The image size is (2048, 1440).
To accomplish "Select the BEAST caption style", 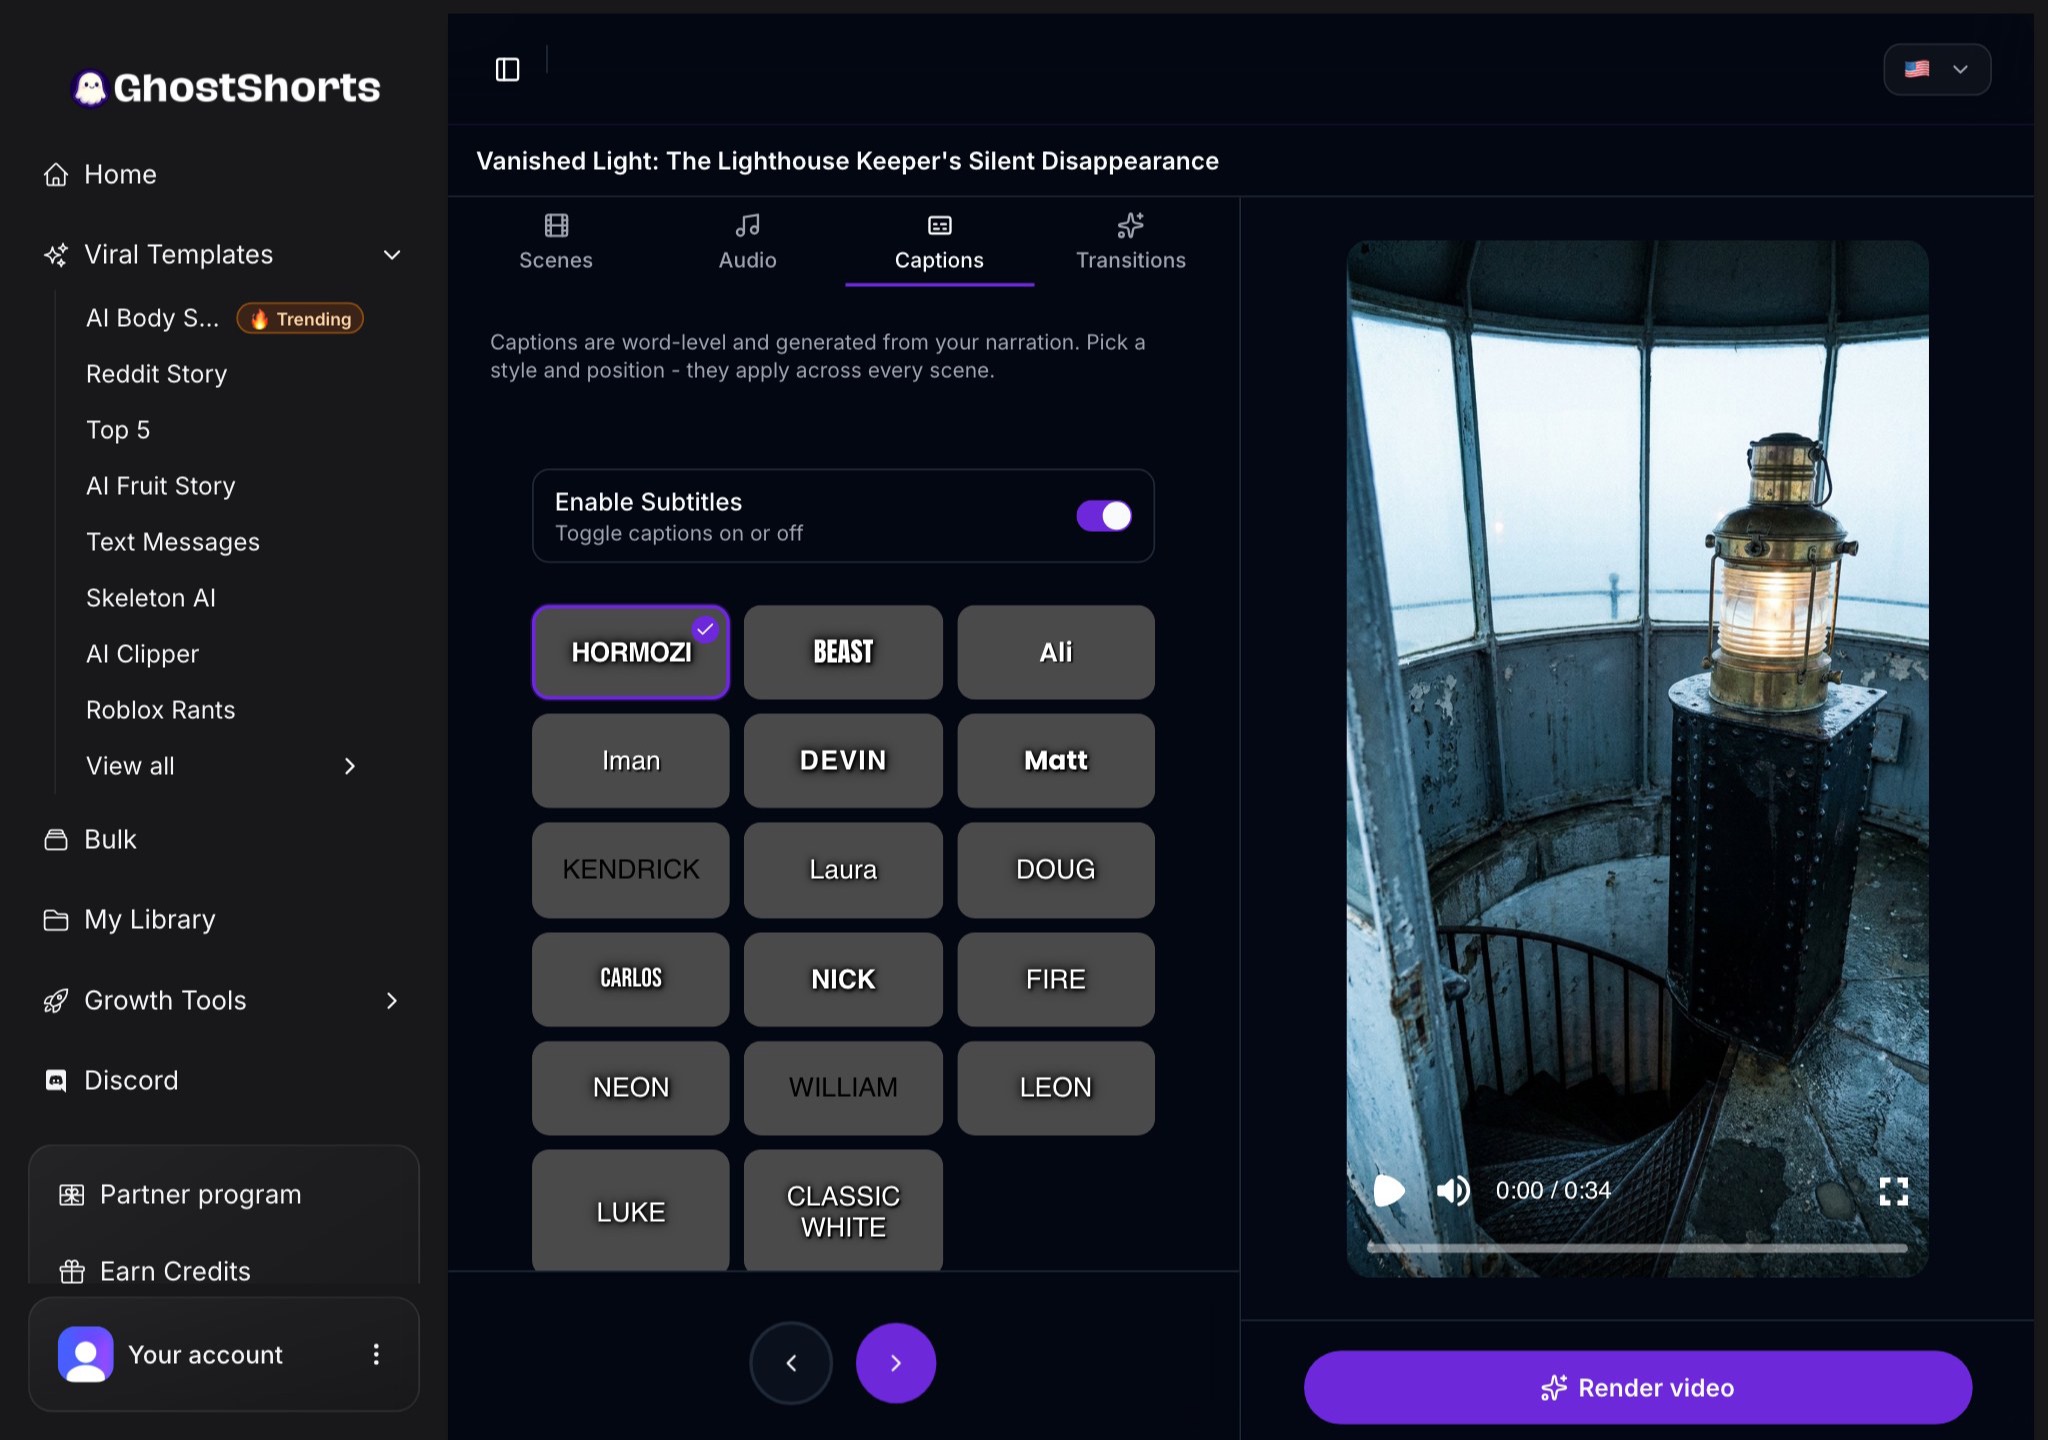I will pos(843,652).
